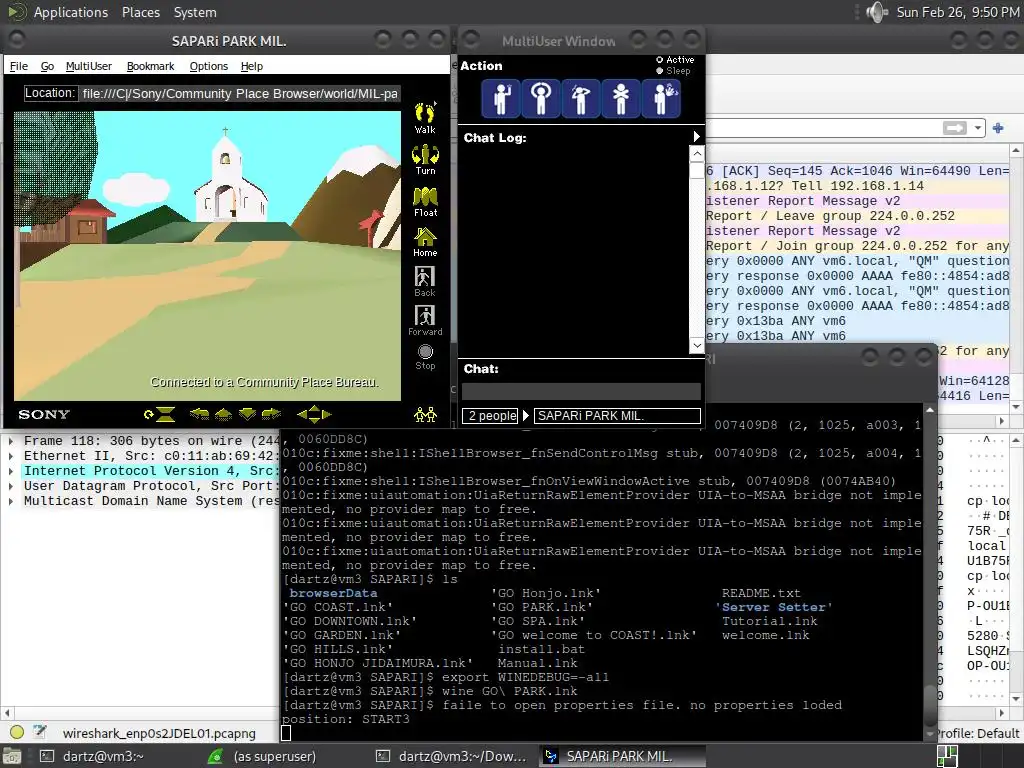Expand the Frame 118 tree row
The width and height of the screenshot is (1024, 768).
tap(10, 441)
